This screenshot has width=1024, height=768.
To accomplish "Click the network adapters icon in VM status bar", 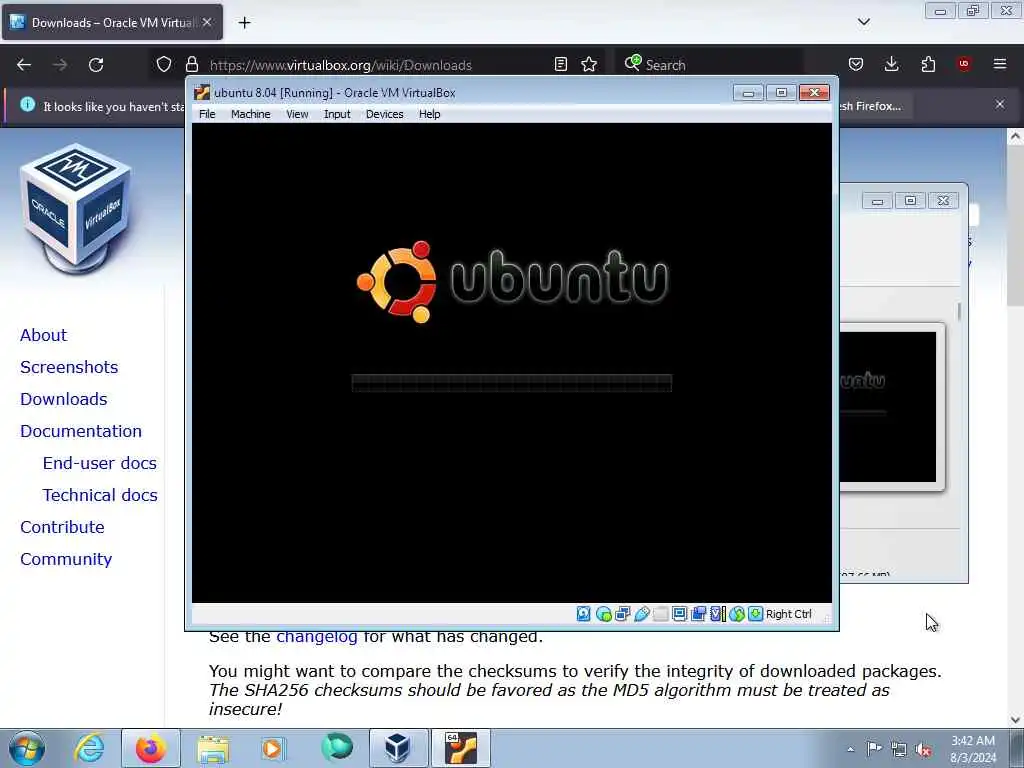I will point(622,614).
